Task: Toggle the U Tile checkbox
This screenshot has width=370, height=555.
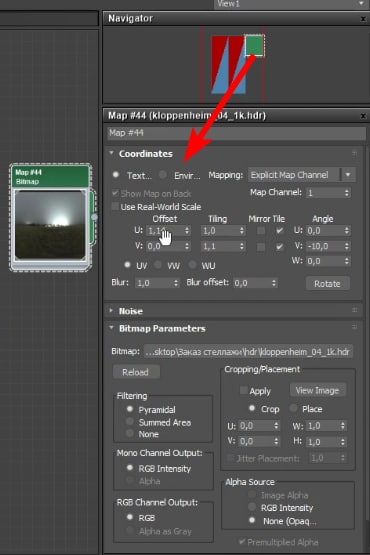Action: coord(280,231)
